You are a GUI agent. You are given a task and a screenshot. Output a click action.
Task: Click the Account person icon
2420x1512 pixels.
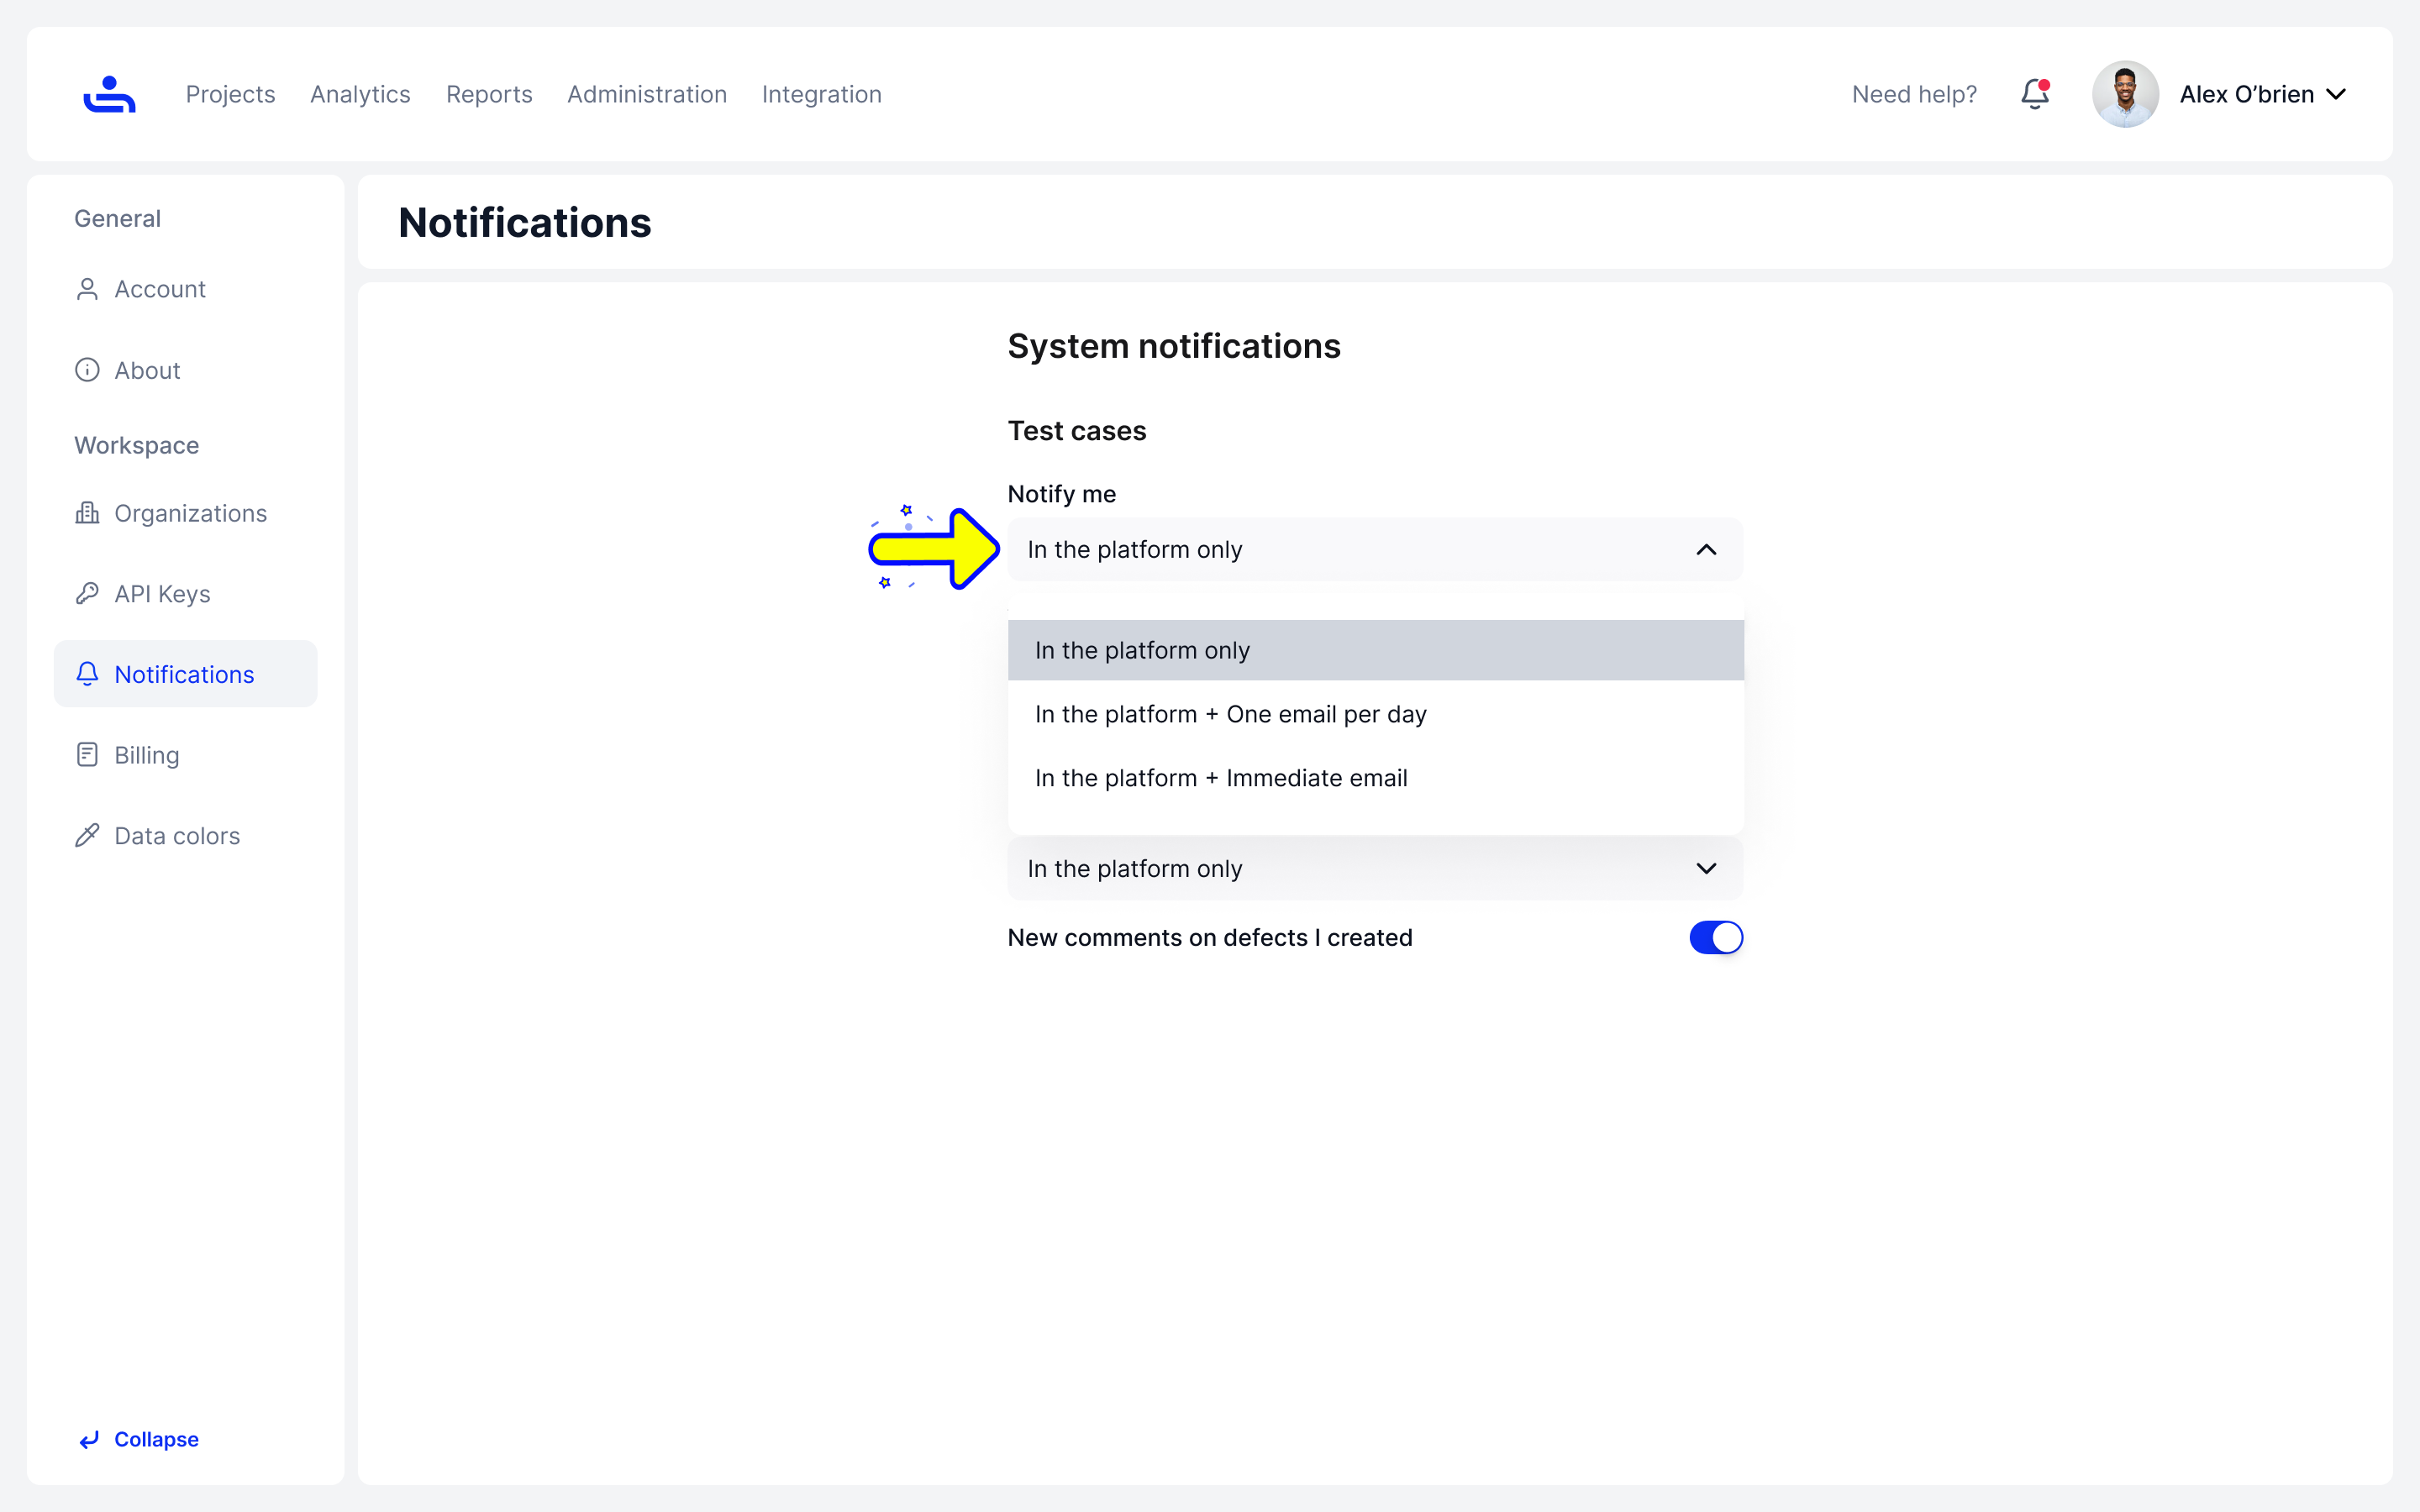pos(87,289)
